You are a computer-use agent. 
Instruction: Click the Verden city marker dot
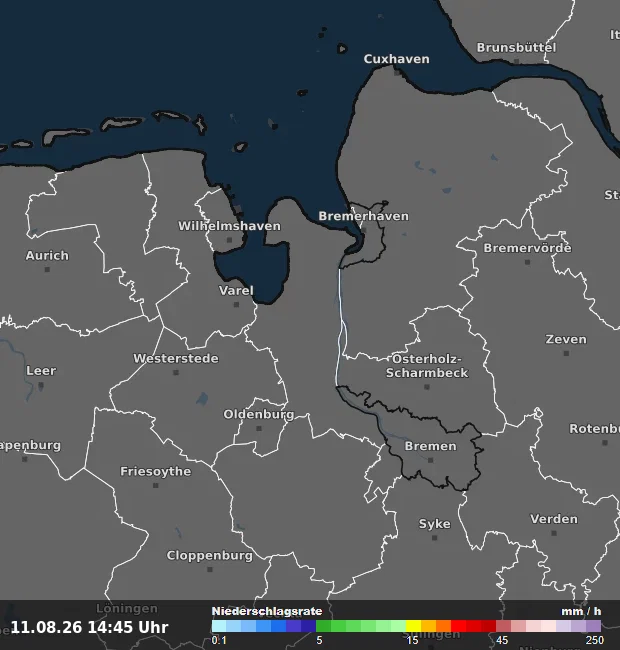click(554, 533)
